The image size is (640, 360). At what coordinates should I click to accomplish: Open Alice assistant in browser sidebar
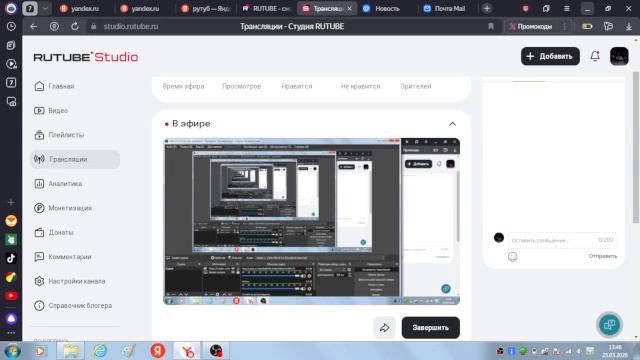point(11,318)
